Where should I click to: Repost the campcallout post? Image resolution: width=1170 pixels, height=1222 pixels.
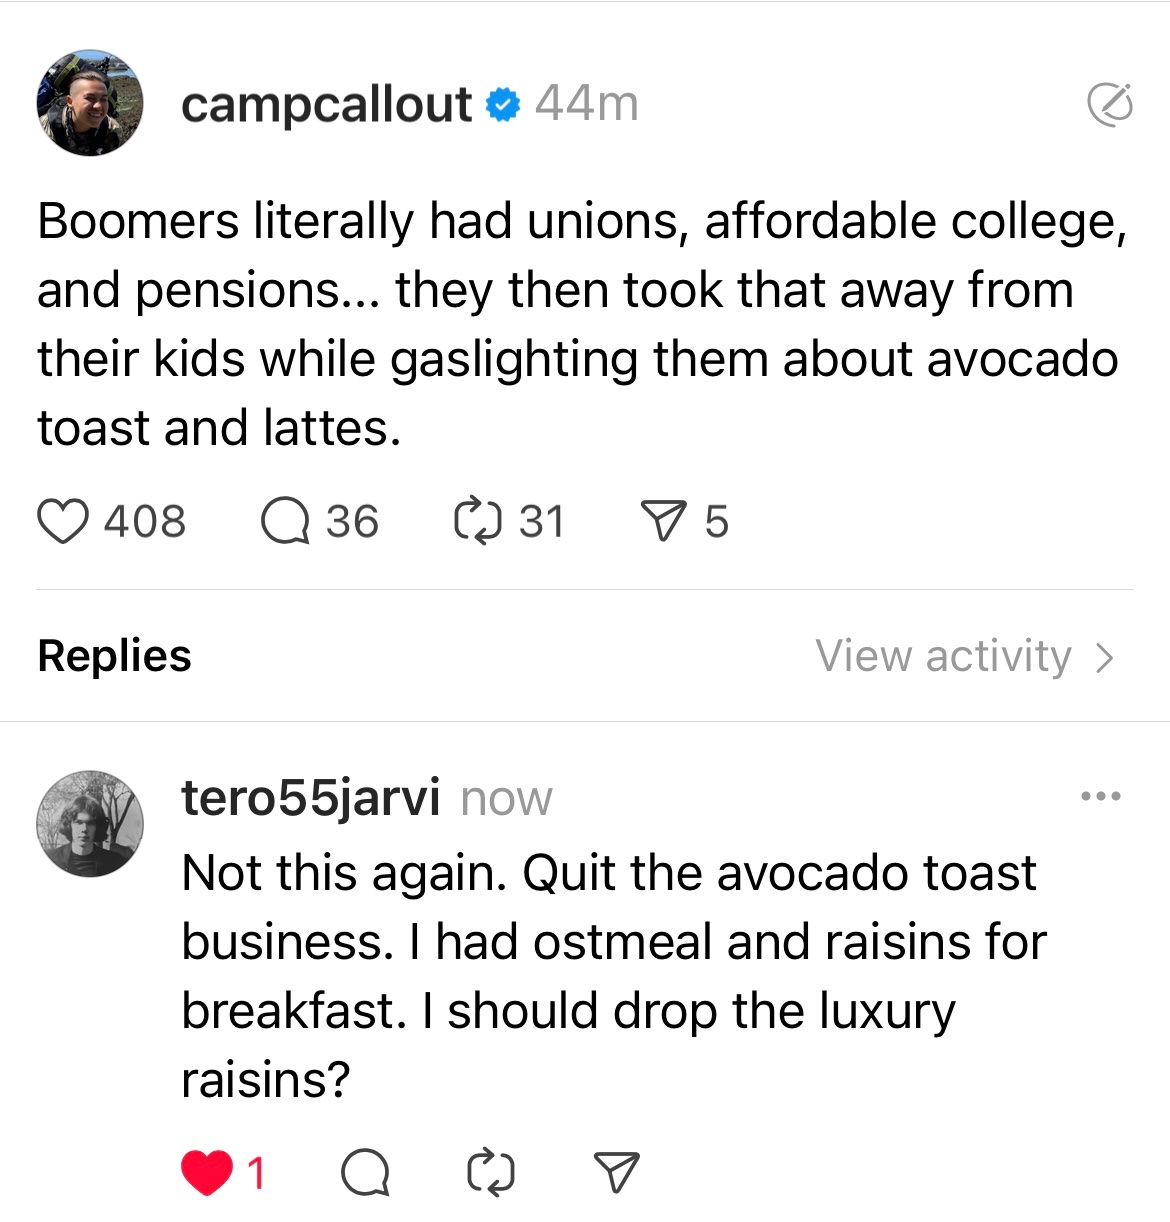[477, 522]
